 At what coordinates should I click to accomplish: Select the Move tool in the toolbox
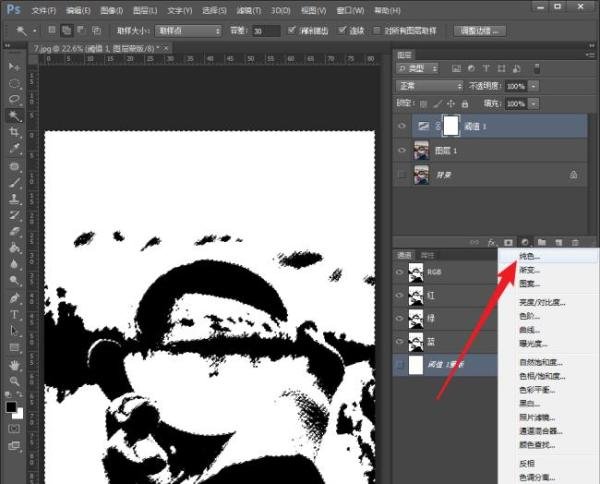click(14, 67)
